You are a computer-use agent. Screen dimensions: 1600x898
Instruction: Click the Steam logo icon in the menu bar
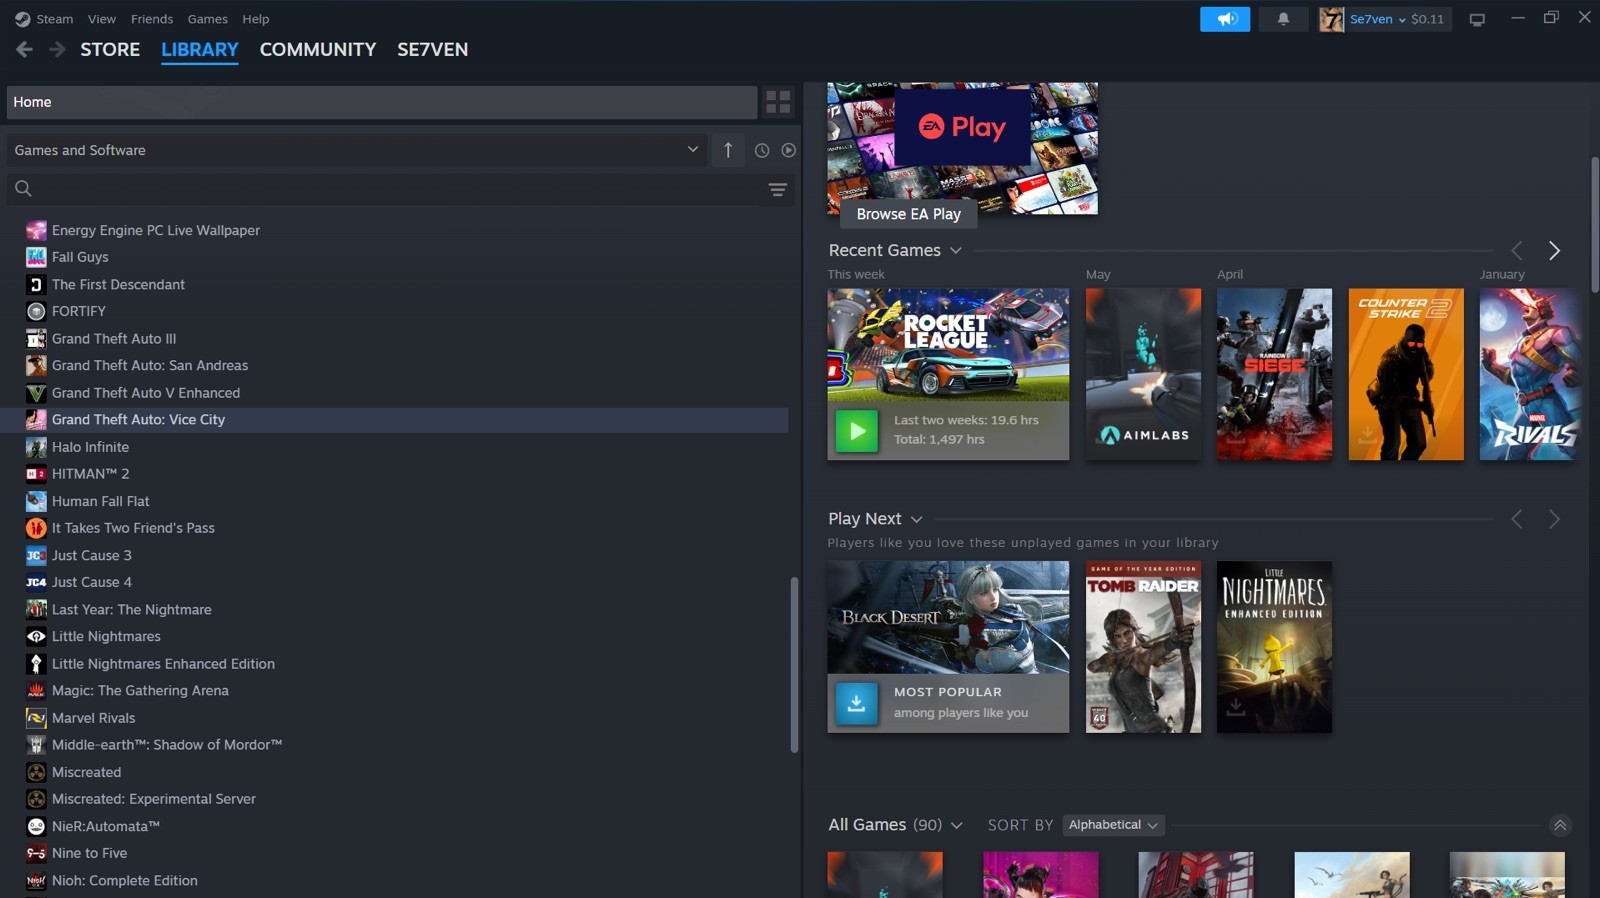click(22, 19)
